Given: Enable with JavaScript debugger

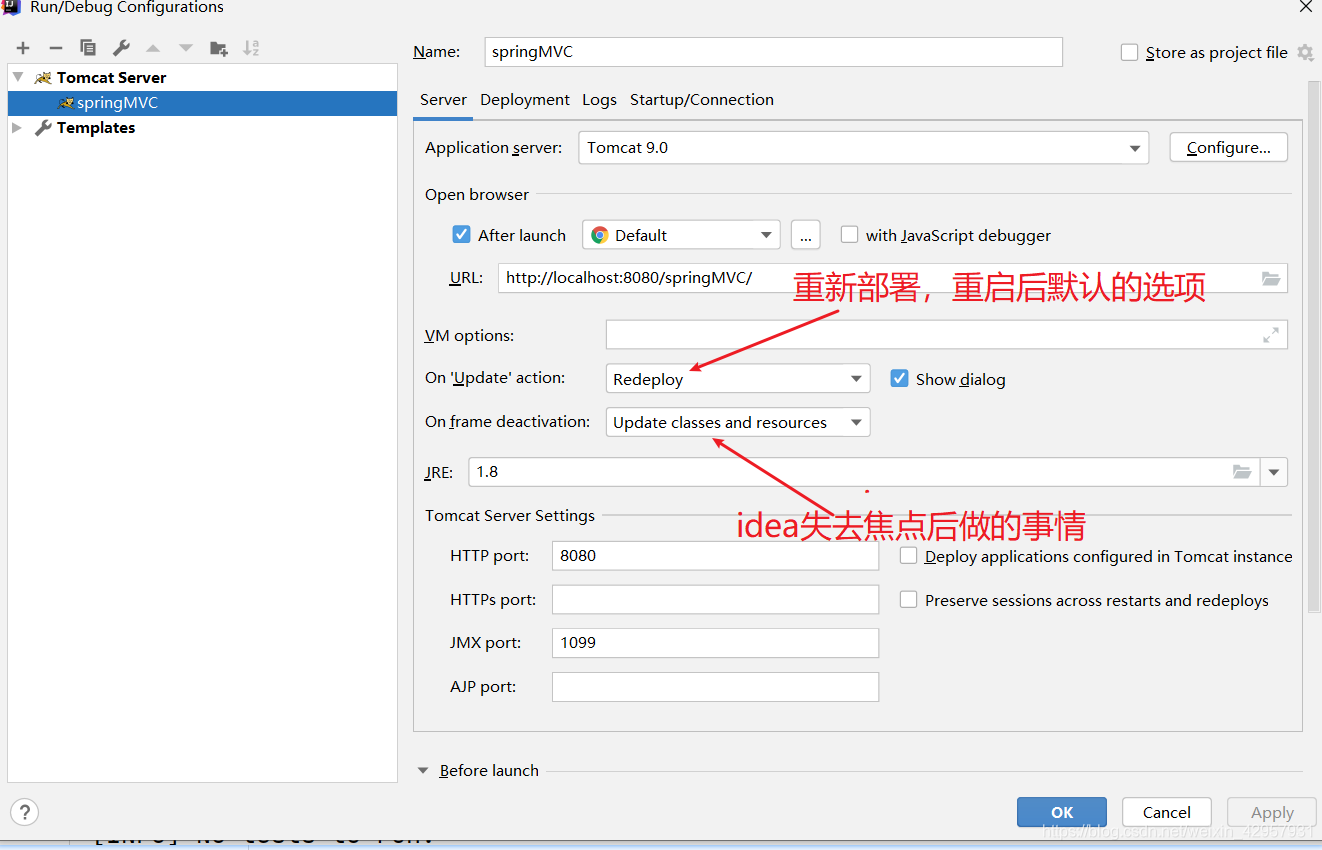Looking at the screenshot, I should tap(850, 235).
